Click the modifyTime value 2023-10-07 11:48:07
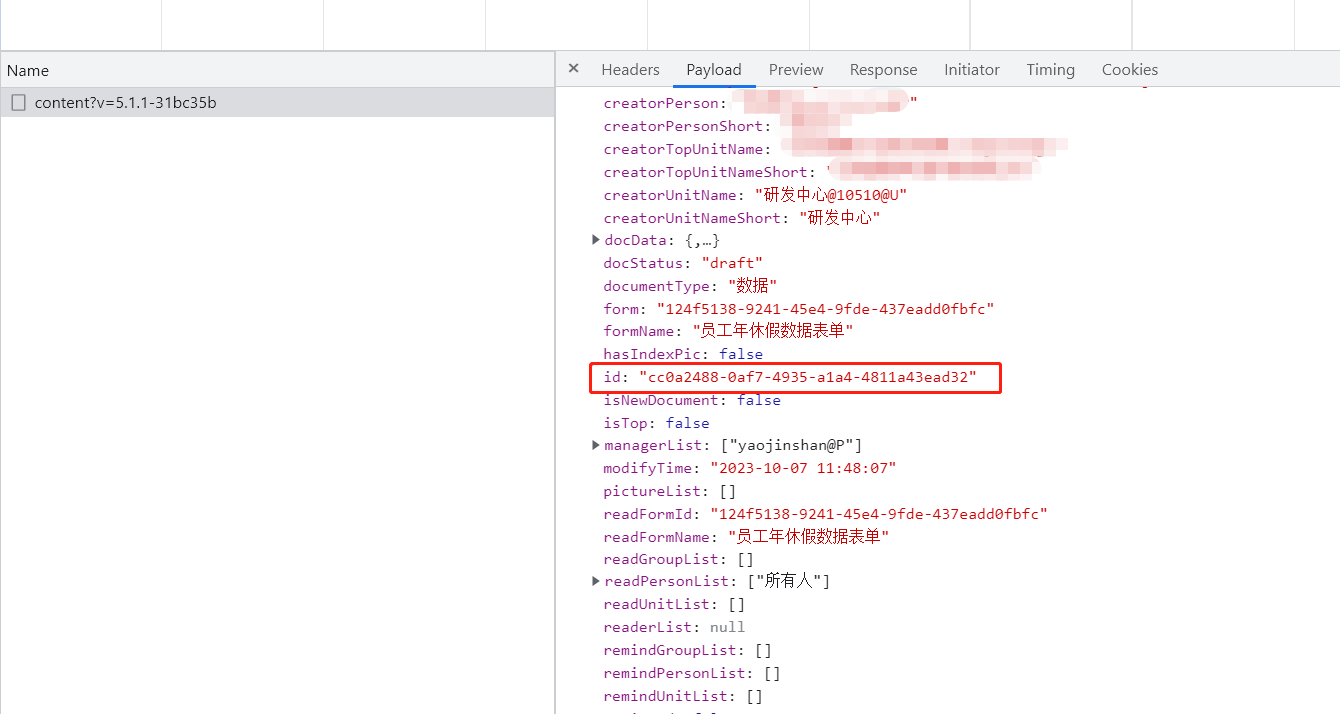Screen dimensions: 1340x714 tap(803, 468)
